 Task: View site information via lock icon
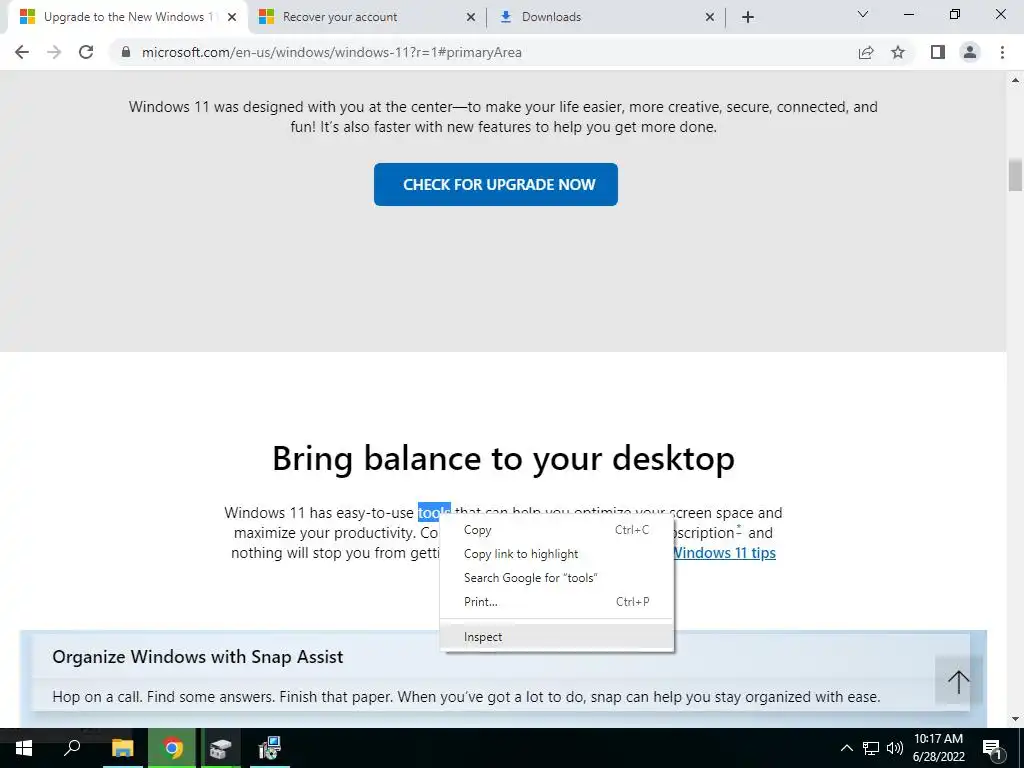click(126, 52)
